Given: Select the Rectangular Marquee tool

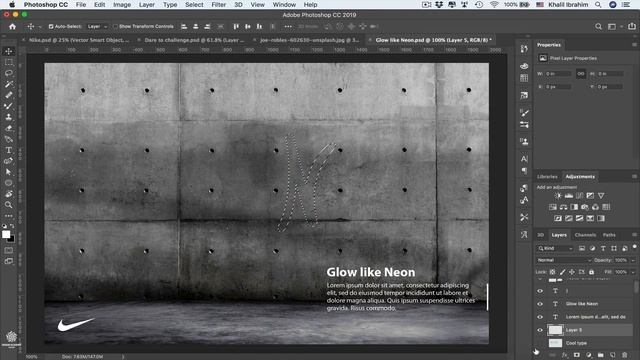Looking at the screenshot, I should click(9, 62).
